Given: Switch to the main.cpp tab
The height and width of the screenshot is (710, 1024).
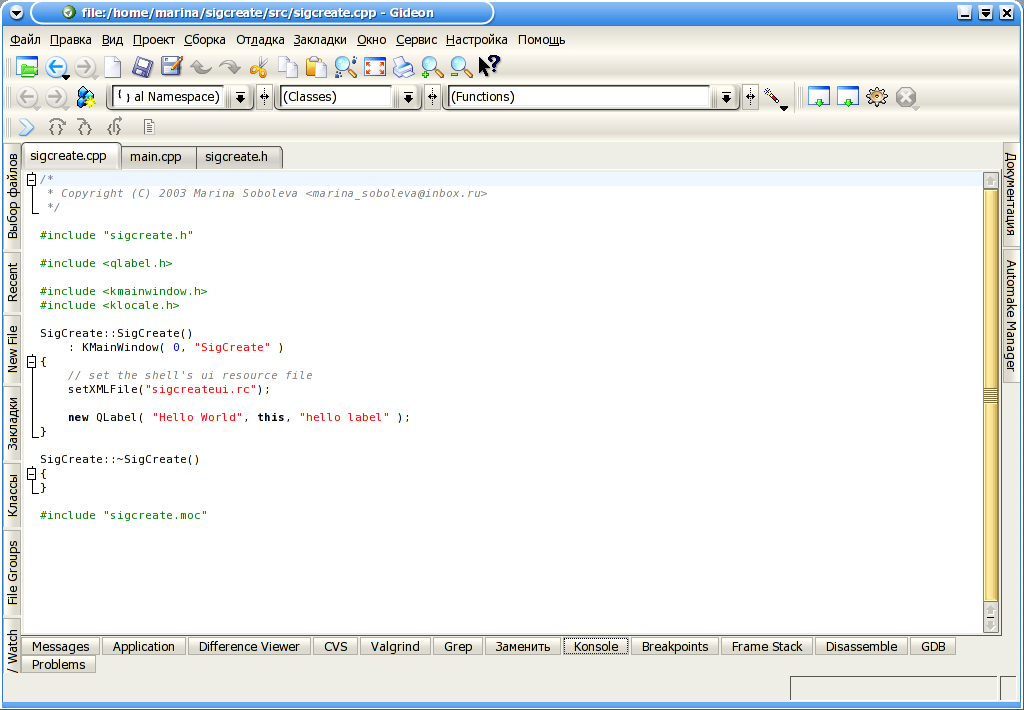Looking at the screenshot, I should pyautogui.click(x=158, y=157).
